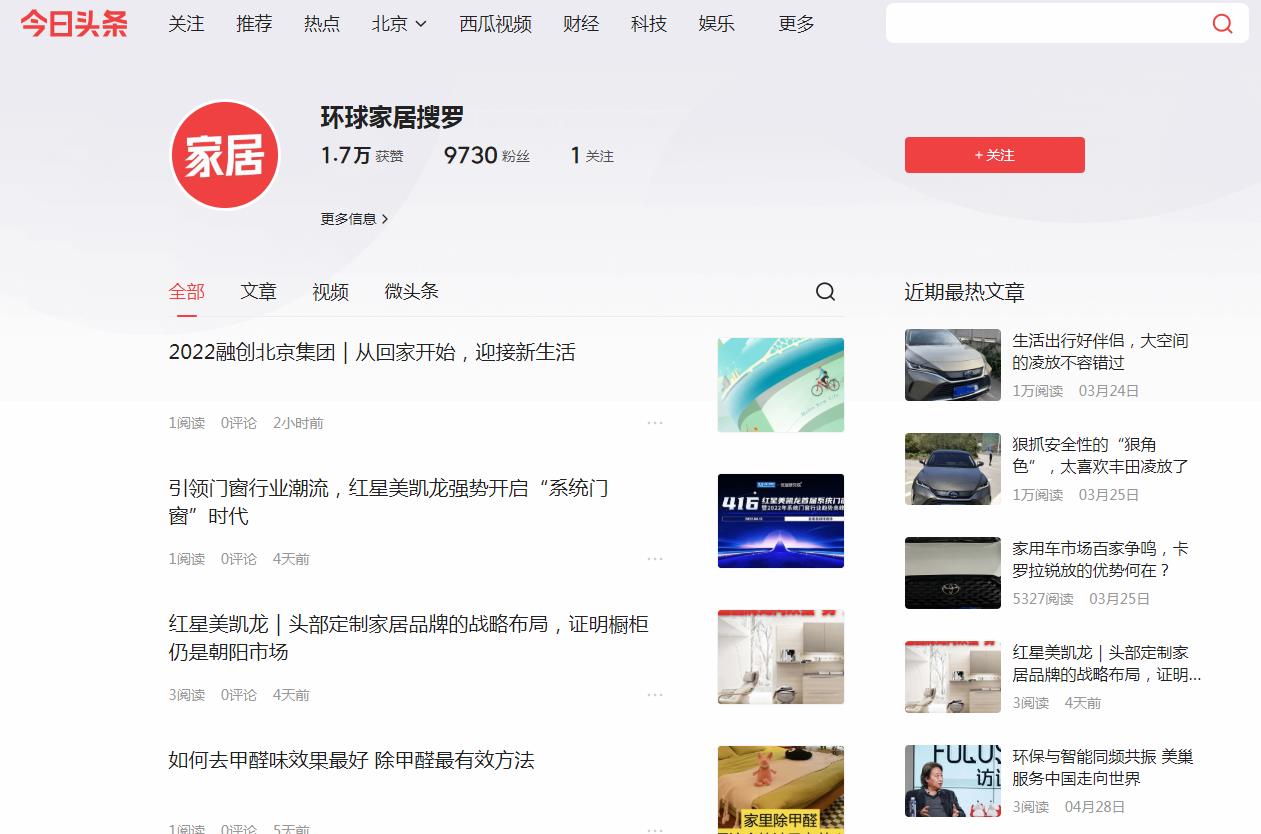The image size is (1261, 834).
Task: Open search within the author's articles
Action: point(825,291)
